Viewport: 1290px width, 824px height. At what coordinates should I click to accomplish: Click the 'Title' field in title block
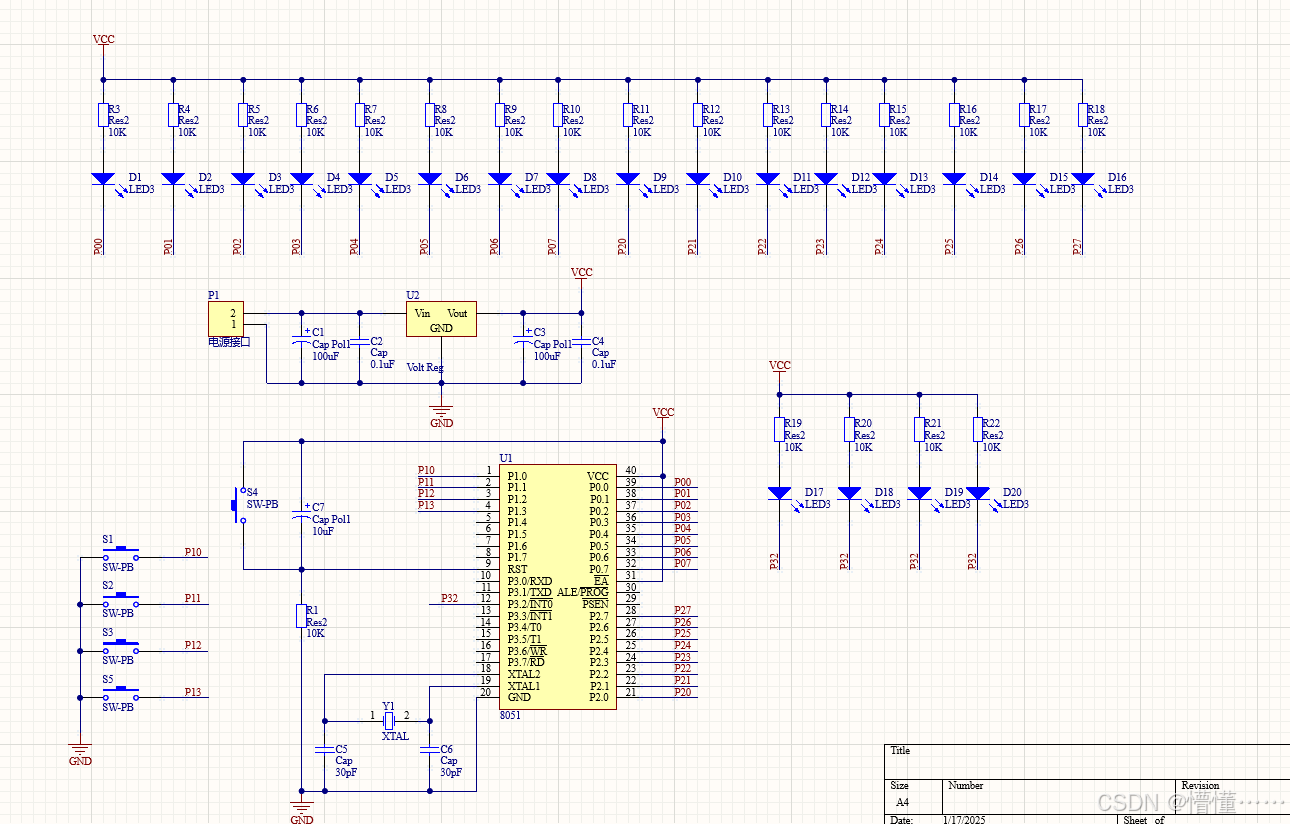click(900, 751)
